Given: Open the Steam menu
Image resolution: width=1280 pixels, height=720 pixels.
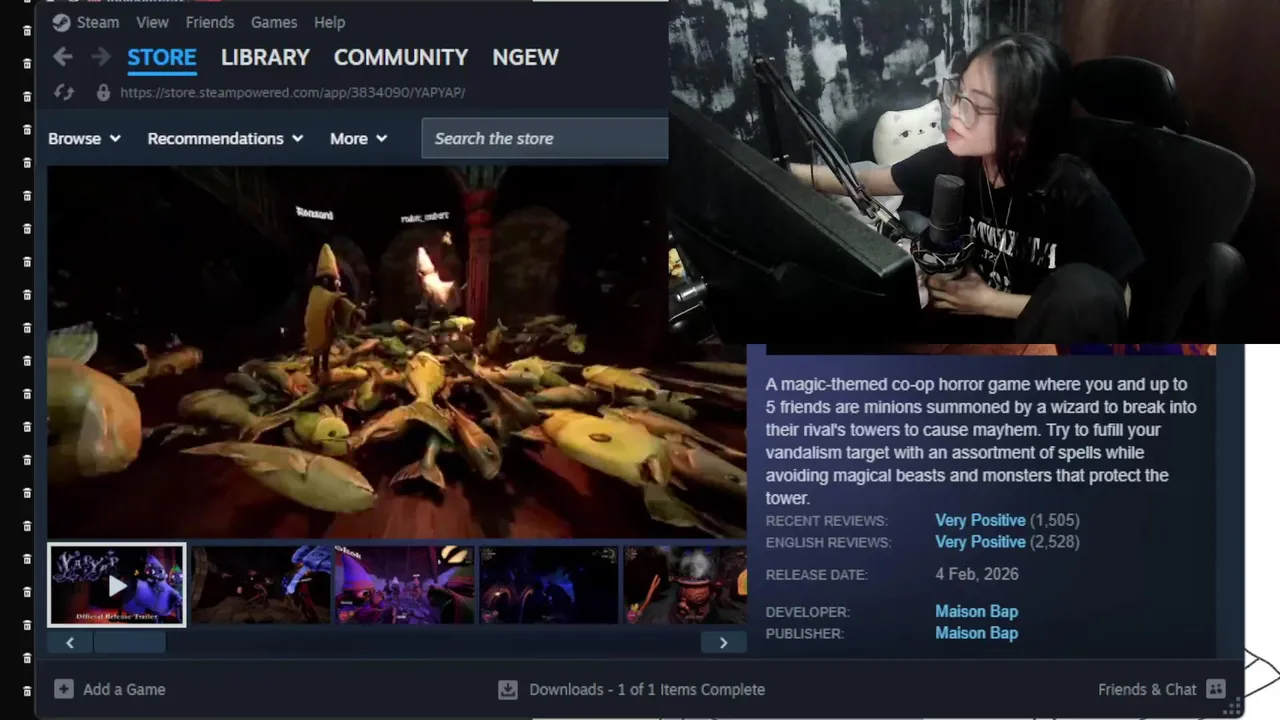Looking at the screenshot, I should pos(98,22).
